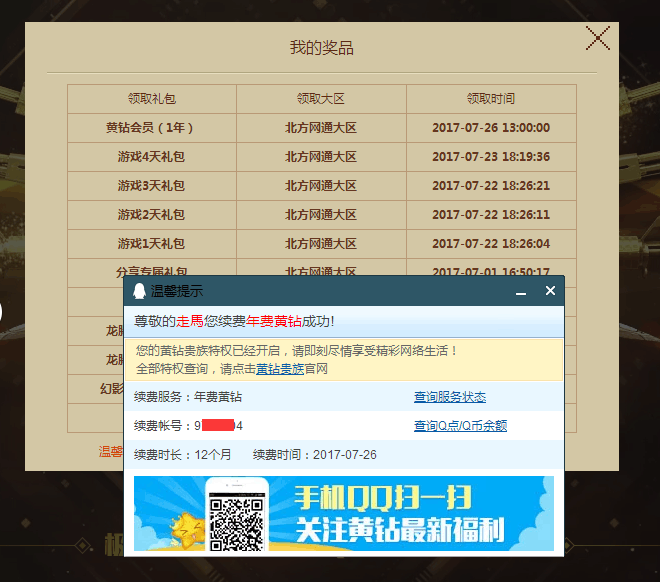Click the 续费帐号 account number text
Screen dimensions: 660x582
click(188, 425)
